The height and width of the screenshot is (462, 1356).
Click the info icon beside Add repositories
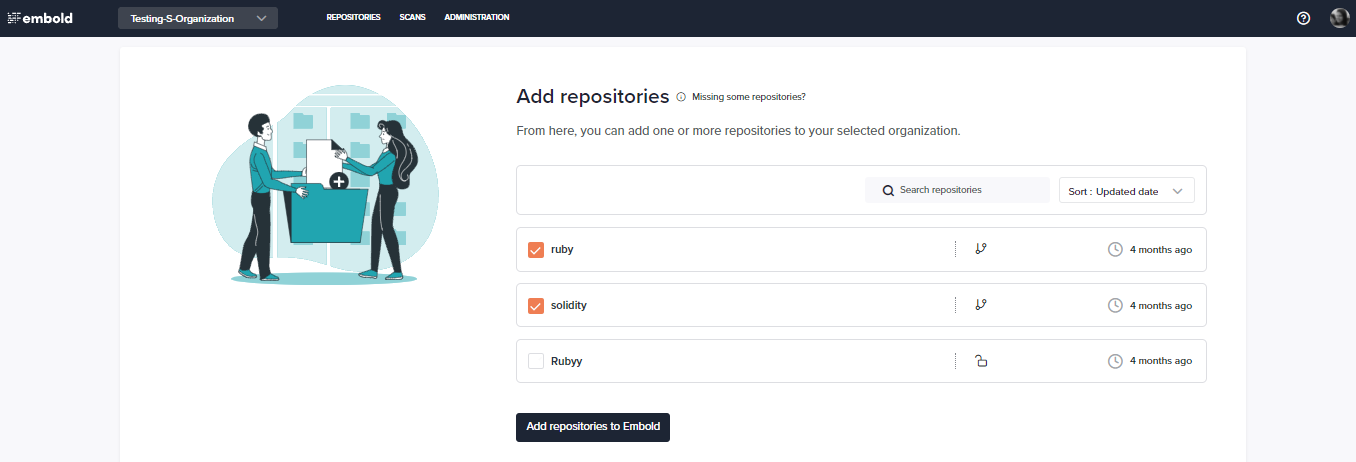pyautogui.click(x=681, y=97)
